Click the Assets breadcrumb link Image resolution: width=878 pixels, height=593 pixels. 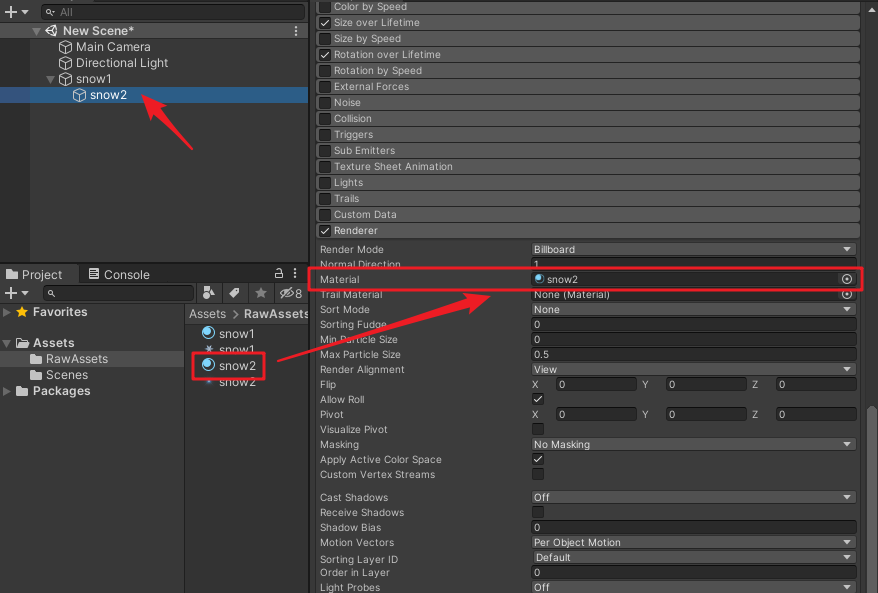click(207, 314)
